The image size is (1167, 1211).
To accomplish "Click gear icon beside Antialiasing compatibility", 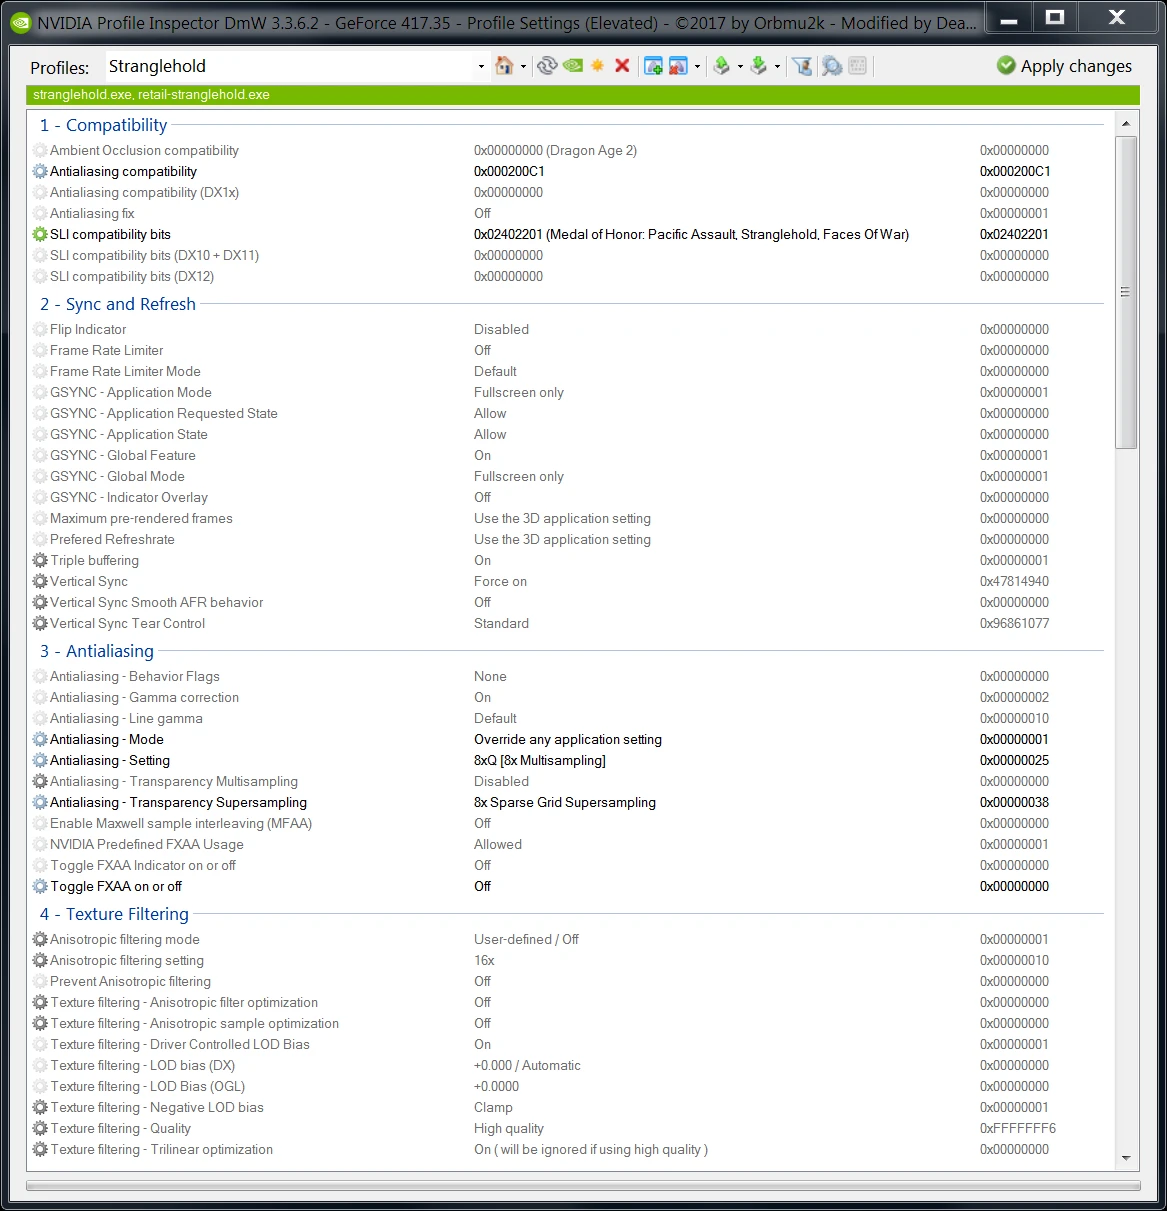I will [x=40, y=171].
